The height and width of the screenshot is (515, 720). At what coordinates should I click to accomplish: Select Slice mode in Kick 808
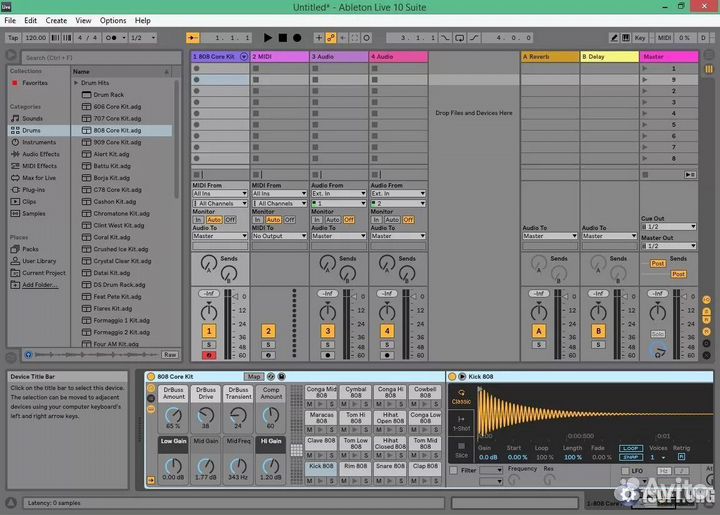(461, 450)
